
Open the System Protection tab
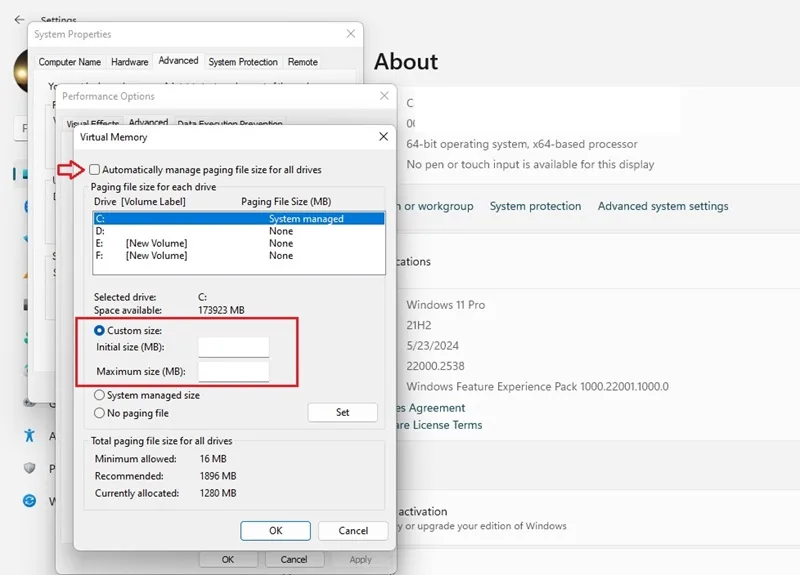[x=243, y=62]
